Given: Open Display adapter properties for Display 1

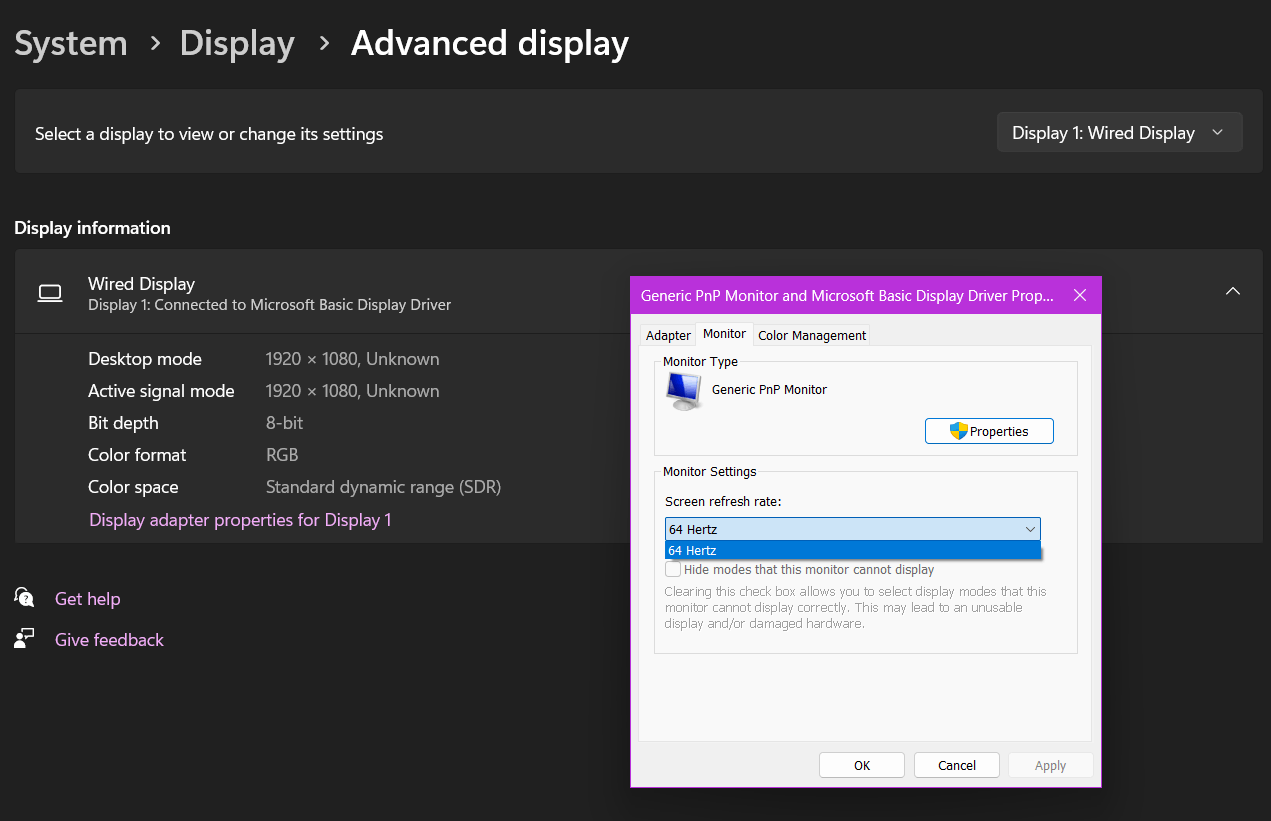Looking at the screenshot, I should point(240,520).
